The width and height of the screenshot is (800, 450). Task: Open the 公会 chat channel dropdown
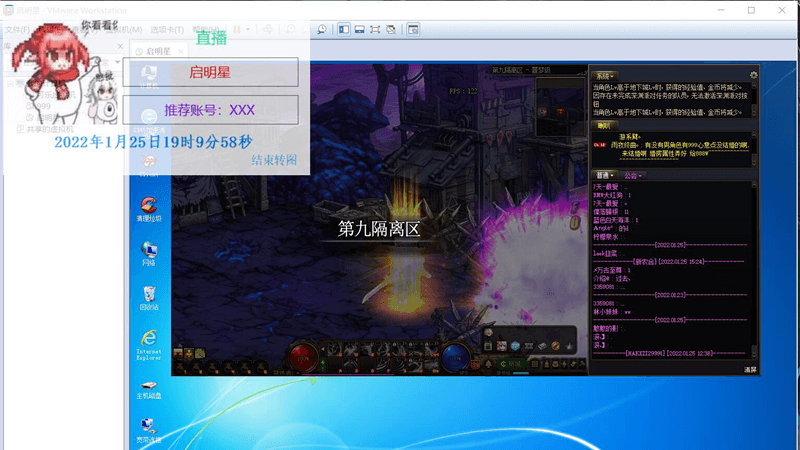click(633, 176)
